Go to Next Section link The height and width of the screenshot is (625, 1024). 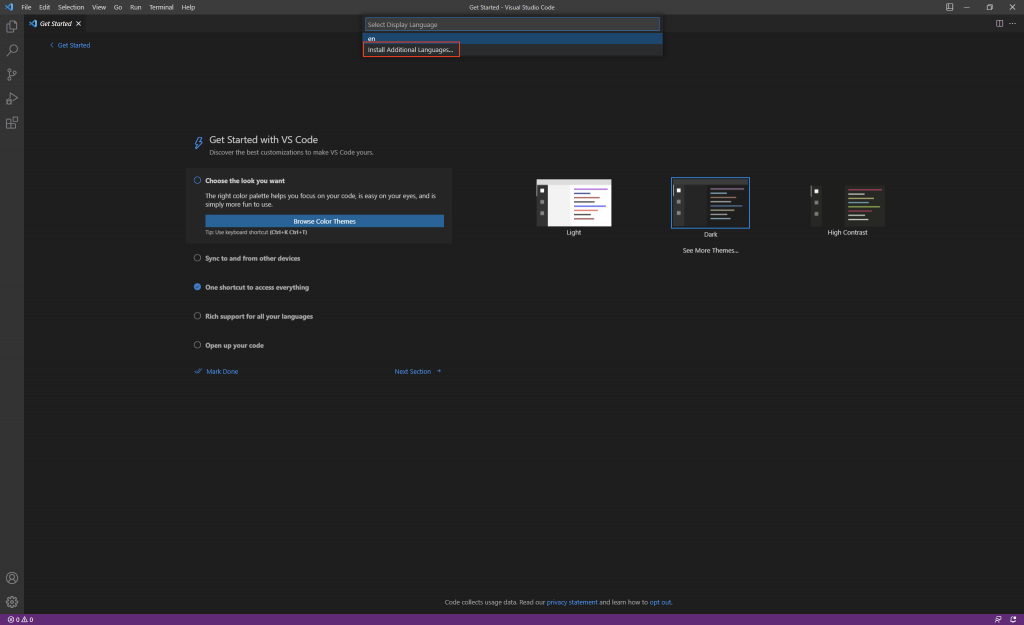[x=413, y=371]
